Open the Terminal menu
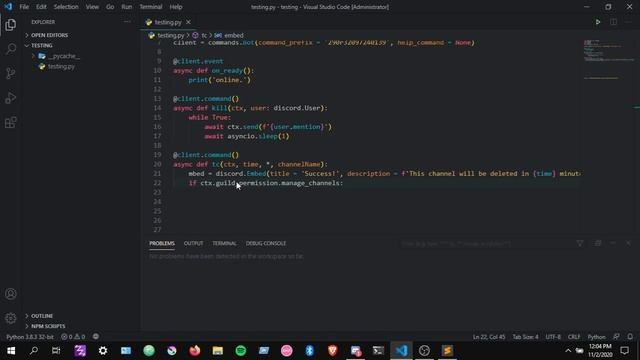 coord(151,7)
